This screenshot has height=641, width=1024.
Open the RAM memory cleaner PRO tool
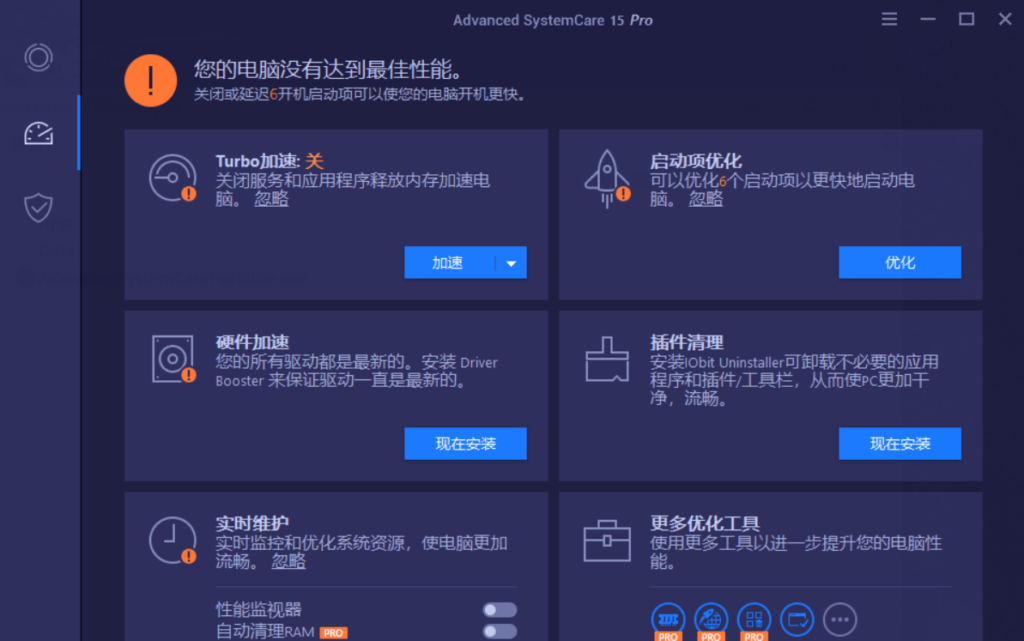667,620
